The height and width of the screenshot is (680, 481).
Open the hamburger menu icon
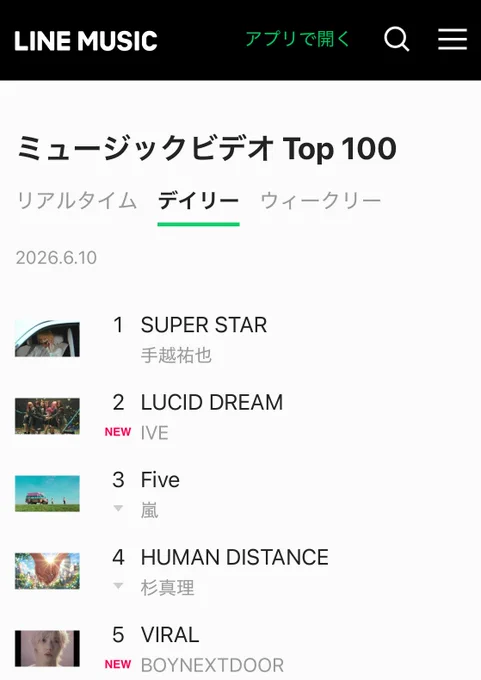click(452, 39)
